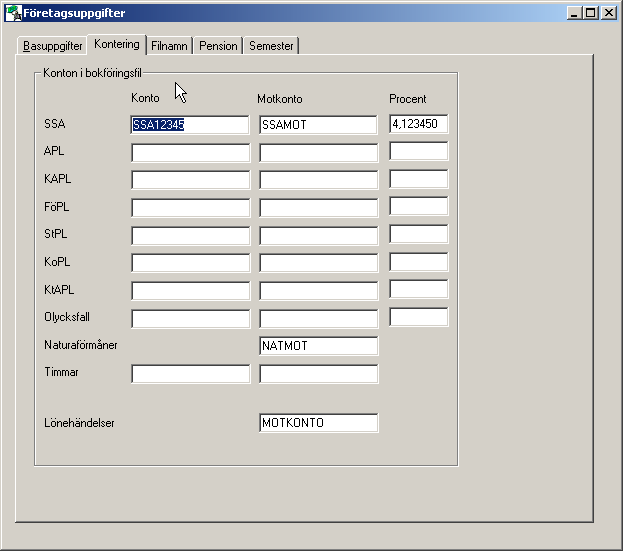
Task: Click the Lönehändelser field containing MOTKONTO
Action: [318, 423]
